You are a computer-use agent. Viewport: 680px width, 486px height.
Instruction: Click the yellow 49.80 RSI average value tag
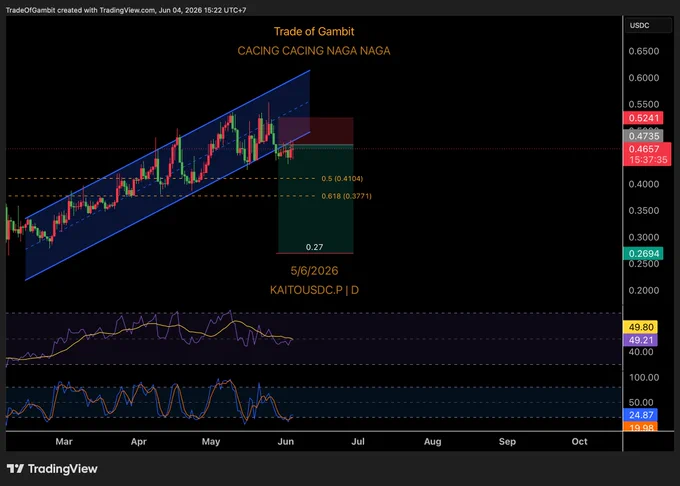[641, 327]
